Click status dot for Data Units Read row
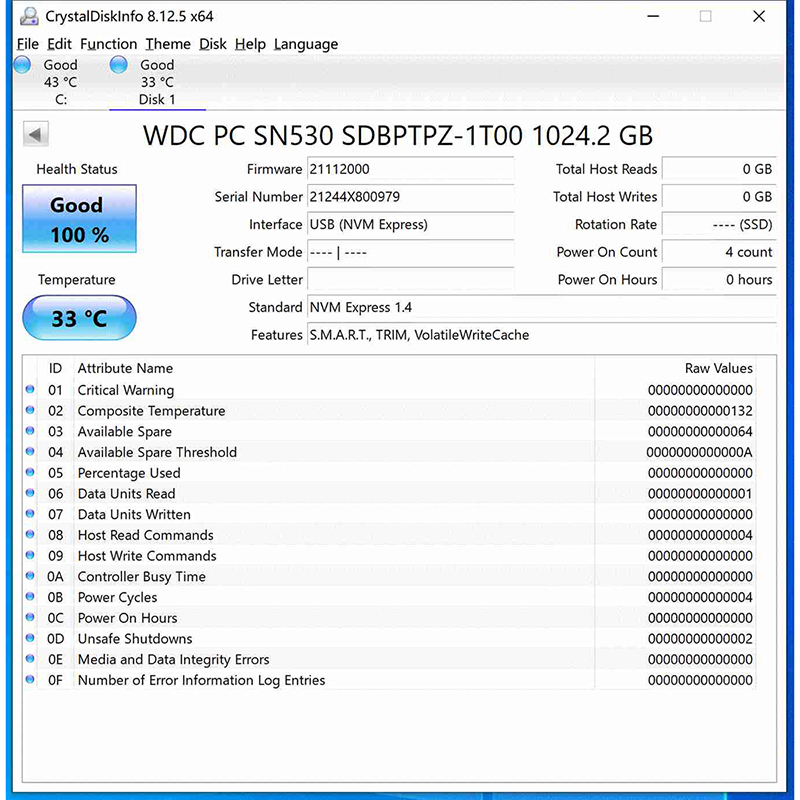The image size is (800, 800). point(30,493)
